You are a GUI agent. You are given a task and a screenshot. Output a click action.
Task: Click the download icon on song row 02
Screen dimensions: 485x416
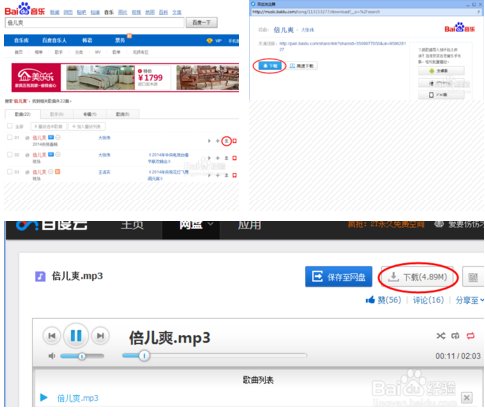(226, 158)
